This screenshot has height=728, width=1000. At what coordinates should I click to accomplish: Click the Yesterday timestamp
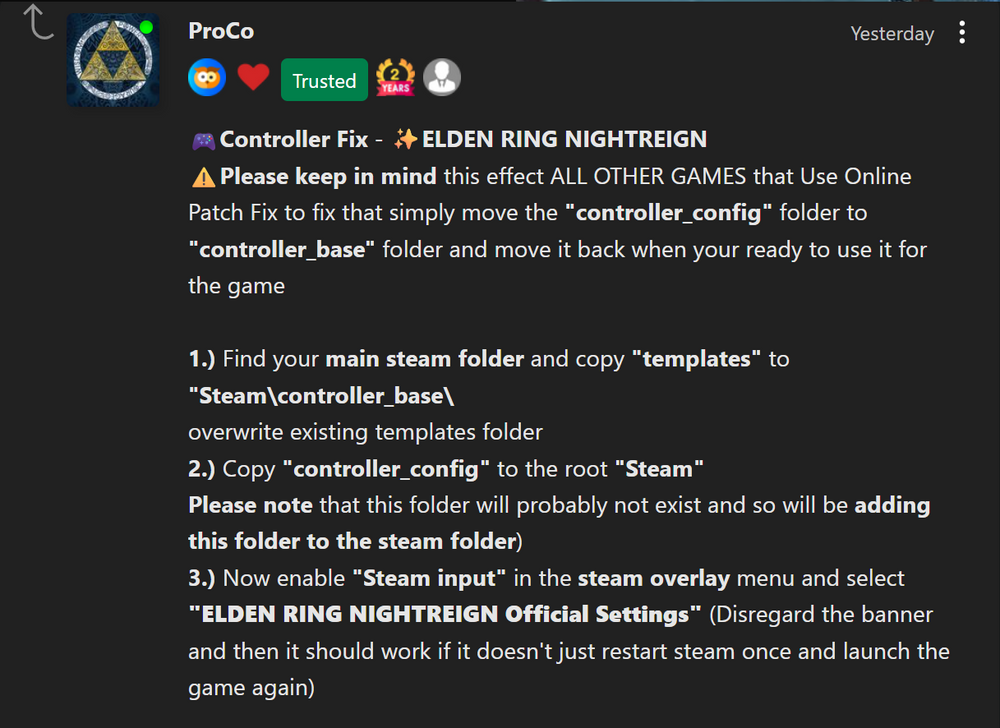[892, 34]
